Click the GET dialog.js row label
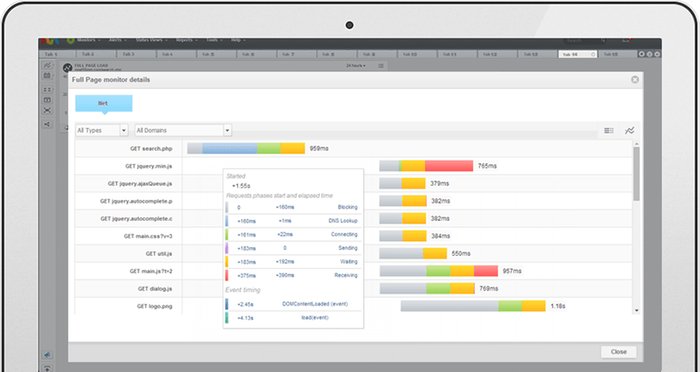The width and height of the screenshot is (700, 372). tap(155, 289)
